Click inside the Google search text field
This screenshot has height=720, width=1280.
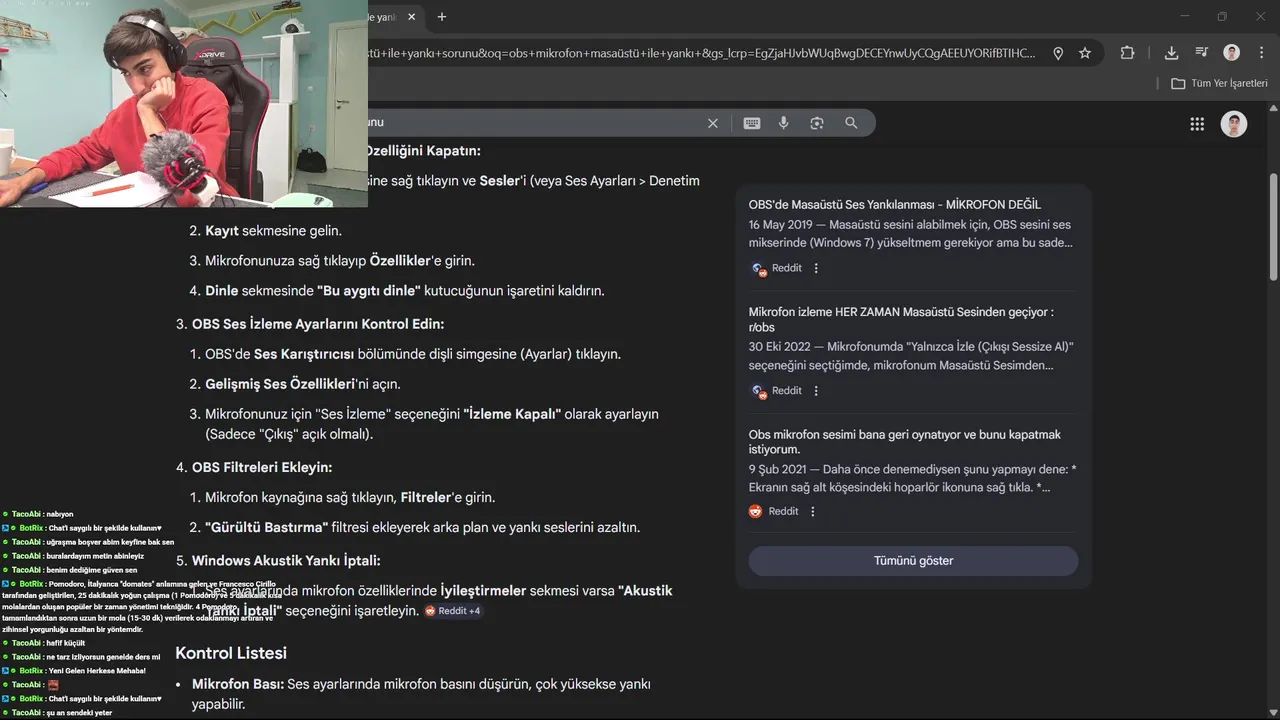point(533,123)
